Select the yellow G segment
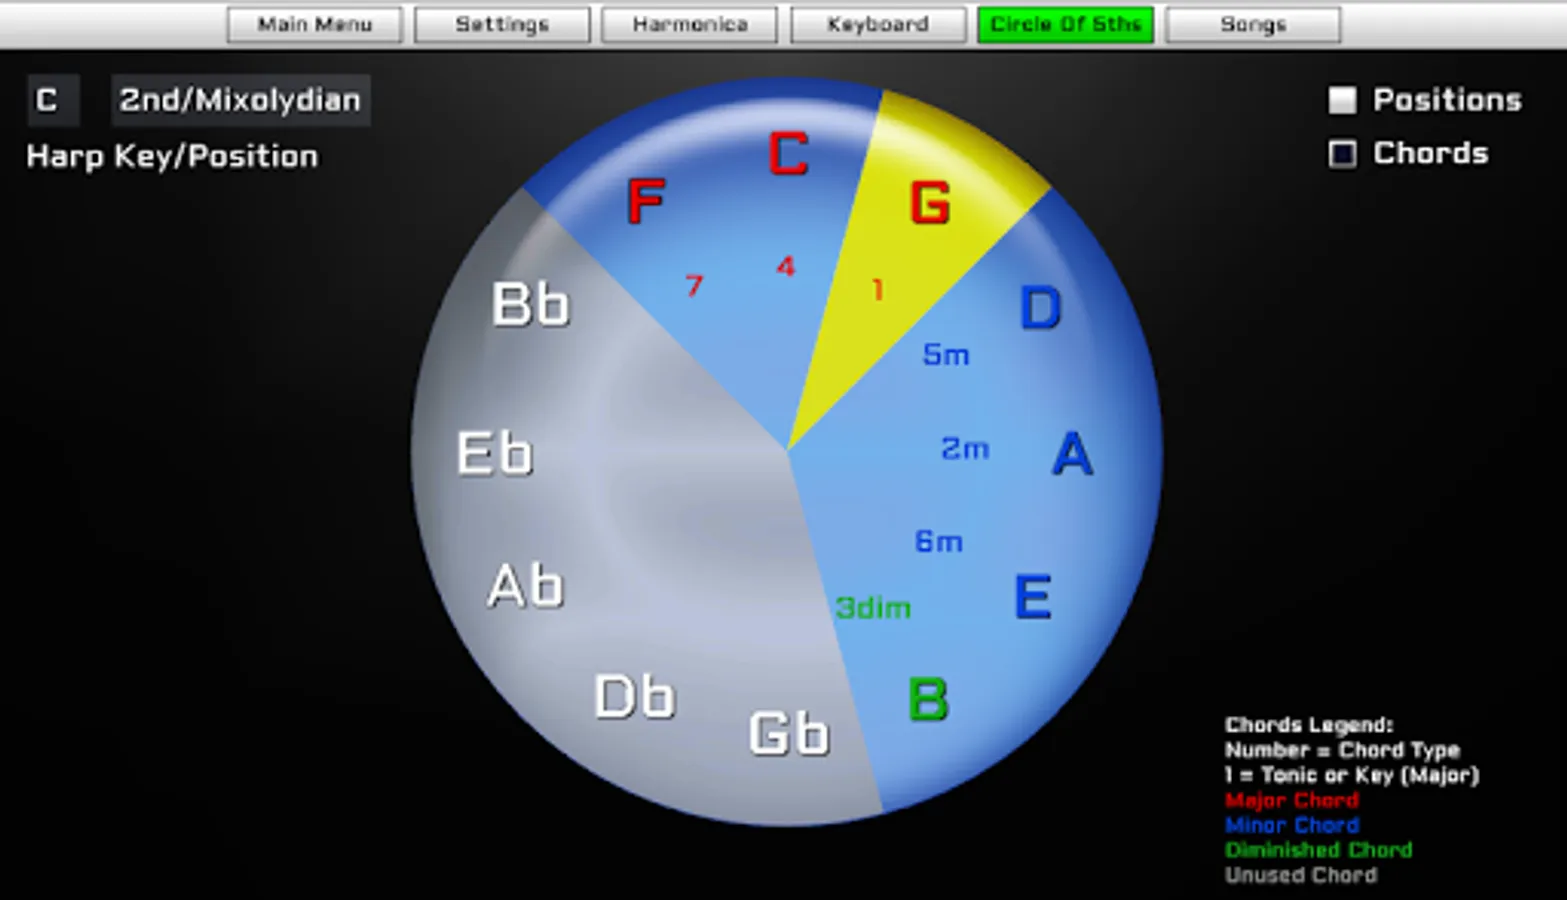This screenshot has height=900, width=1567. (x=930, y=203)
